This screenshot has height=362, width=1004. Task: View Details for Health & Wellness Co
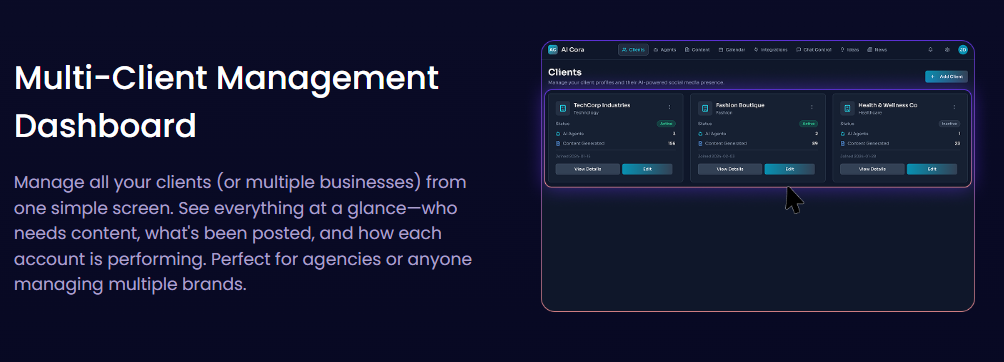point(872,169)
